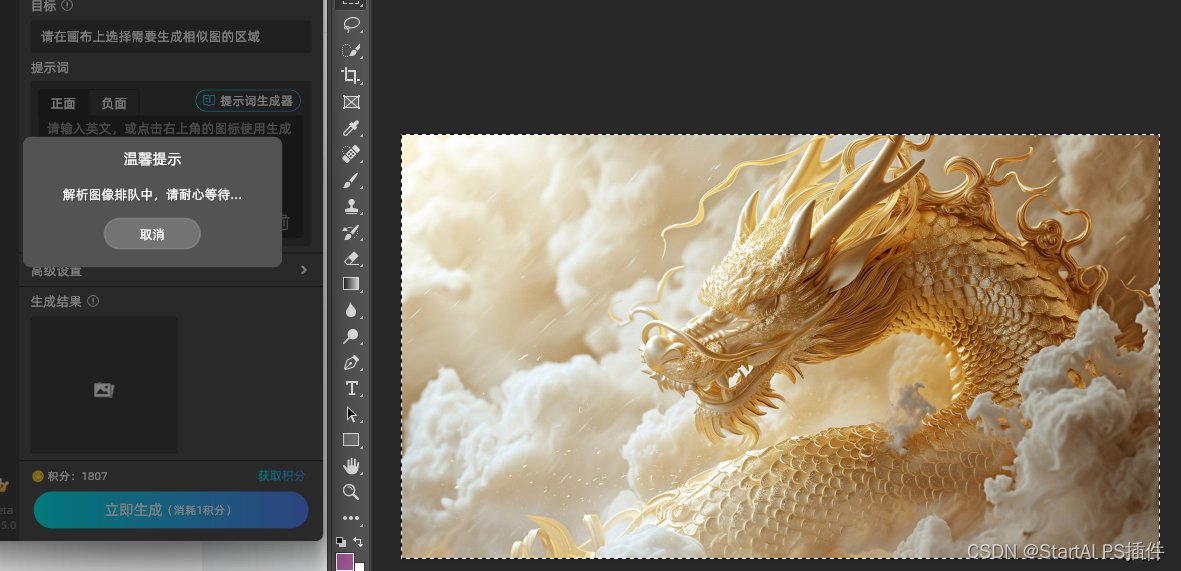Select the Rectangle shape tool
1181x571 pixels.
click(351, 440)
